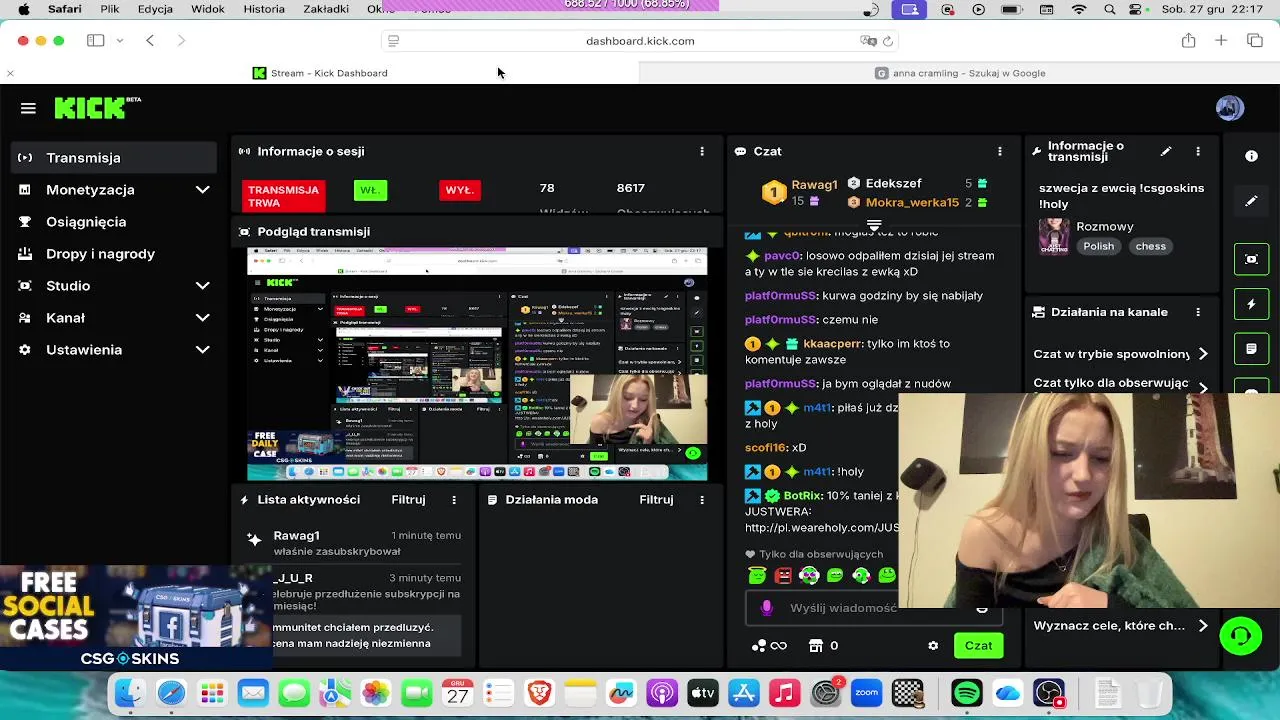Toggle the lightning bolt widget icon
This screenshot has width=1280, height=720.
[x=1251, y=304]
